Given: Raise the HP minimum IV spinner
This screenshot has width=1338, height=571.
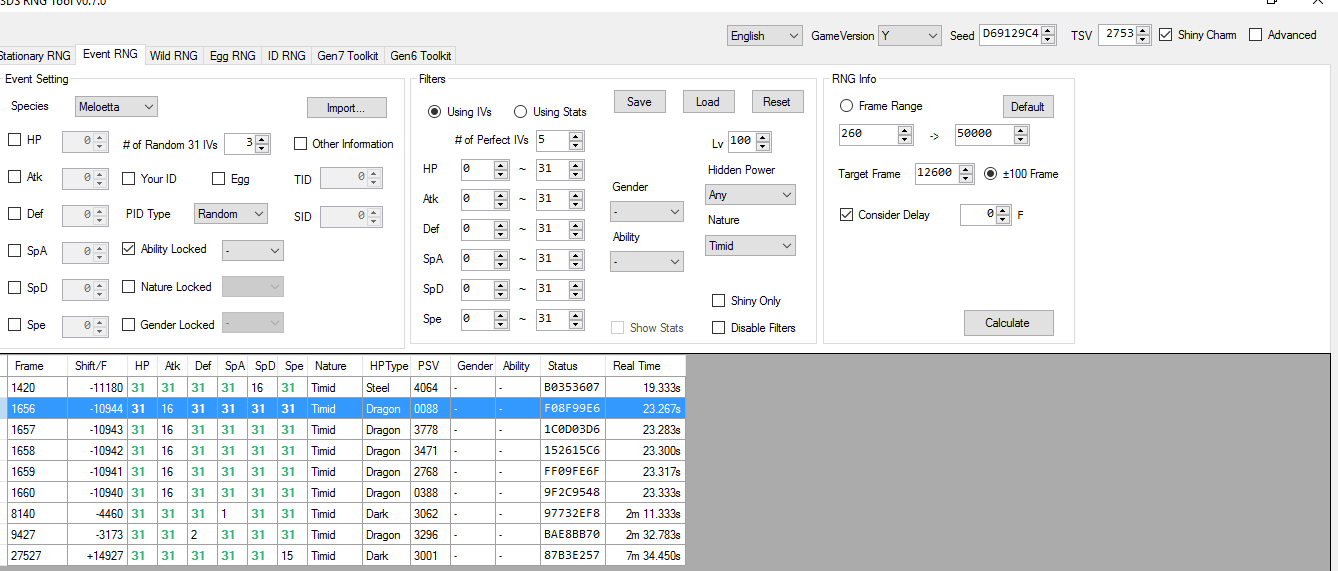Looking at the screenshot, I should pos(501,165).
